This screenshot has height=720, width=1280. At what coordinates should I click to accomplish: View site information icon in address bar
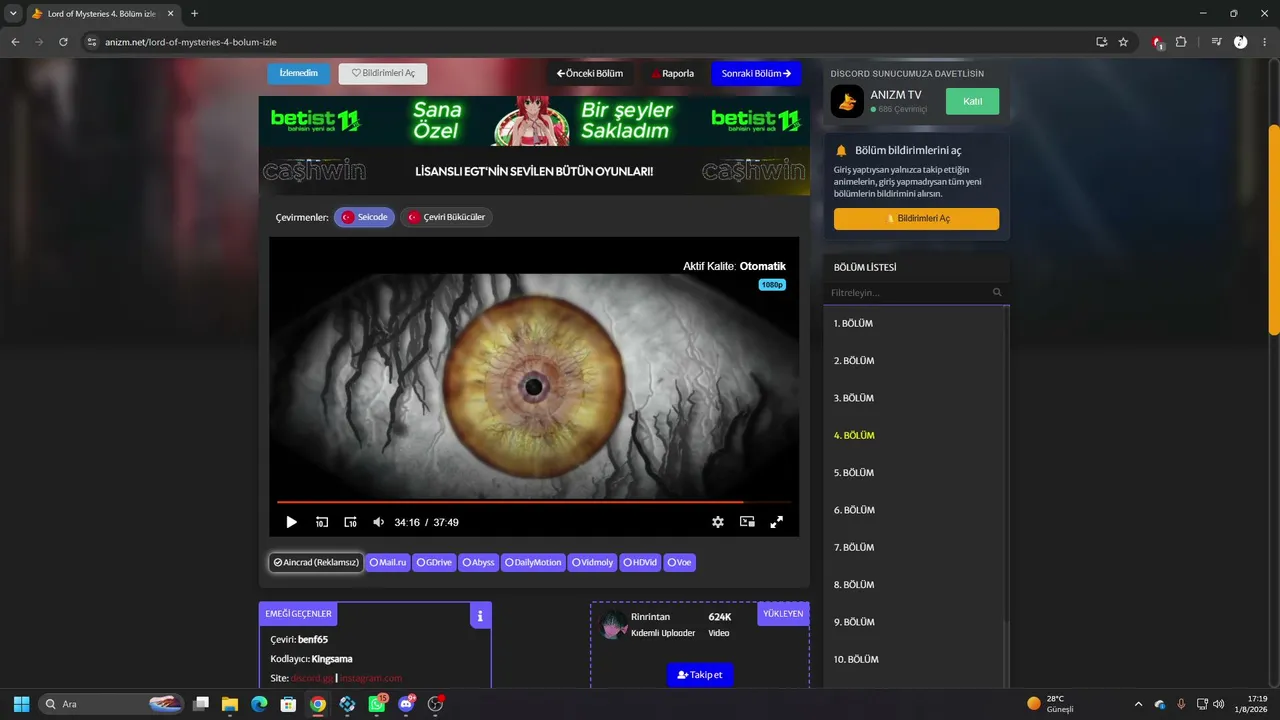(x=92, y=42)
